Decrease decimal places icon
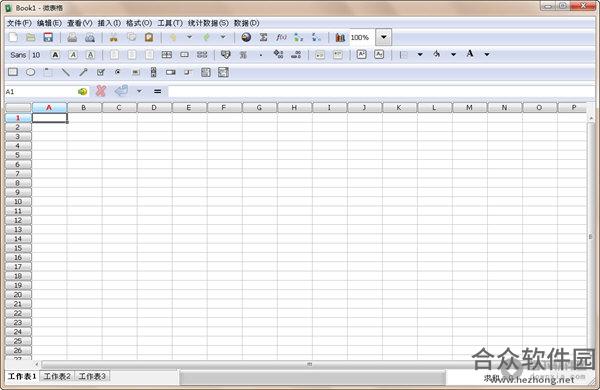600x390 pixels. pos(296,54)
